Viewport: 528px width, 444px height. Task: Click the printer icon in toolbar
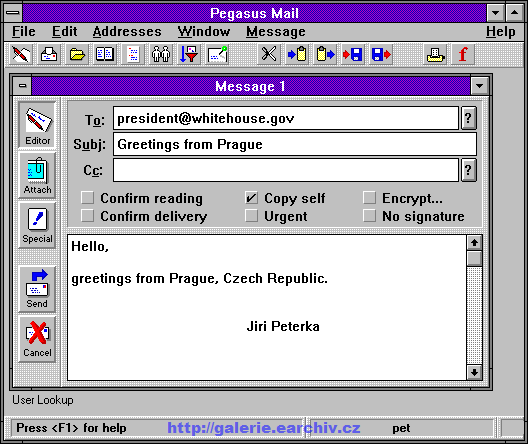click(49, 54)
